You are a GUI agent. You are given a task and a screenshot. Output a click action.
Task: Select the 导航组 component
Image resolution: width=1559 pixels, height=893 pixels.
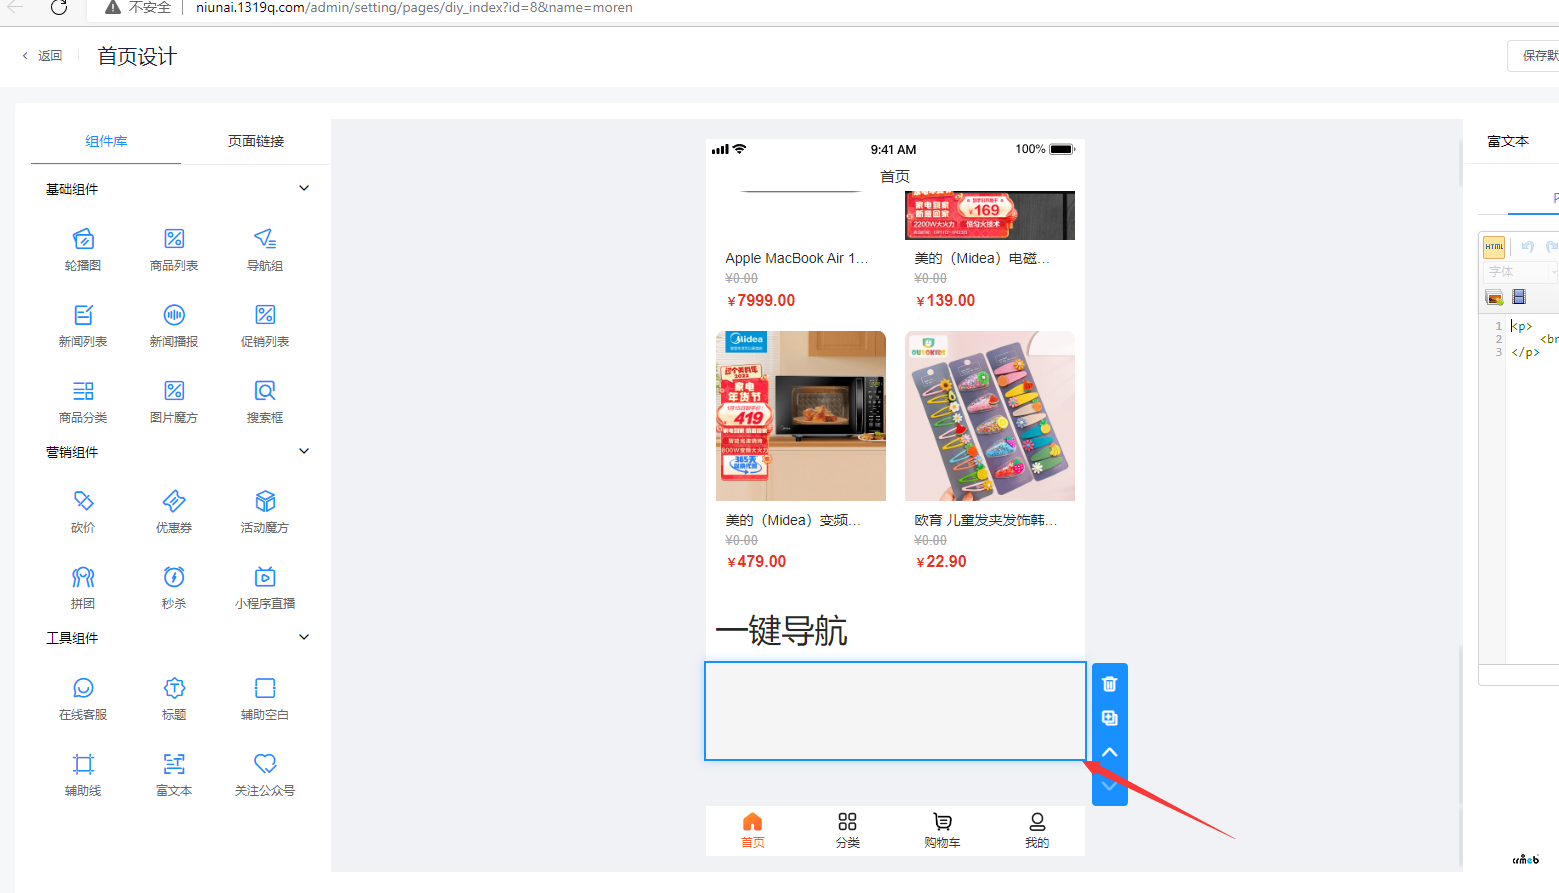point(265,249)
